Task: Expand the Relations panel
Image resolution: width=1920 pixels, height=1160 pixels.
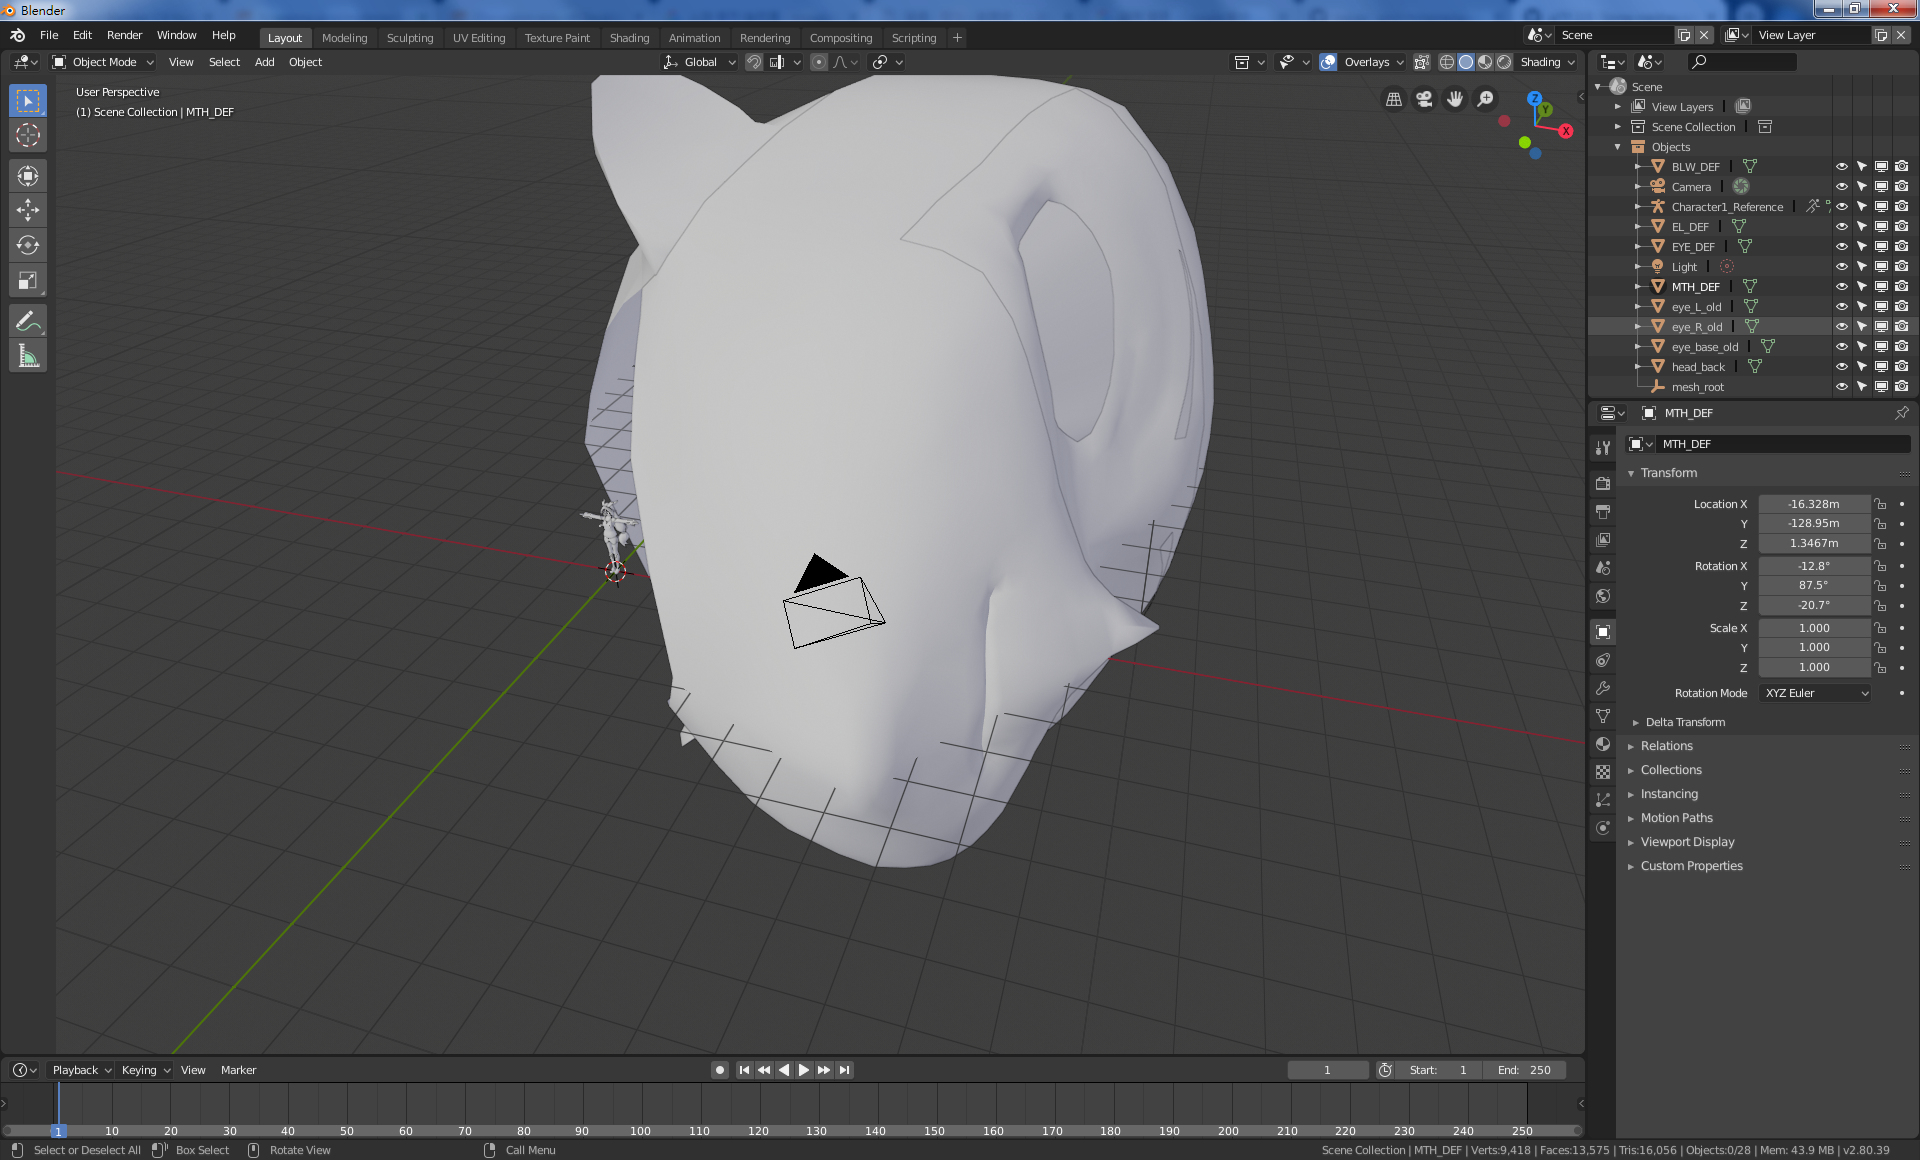Action: click(1666, 746)
